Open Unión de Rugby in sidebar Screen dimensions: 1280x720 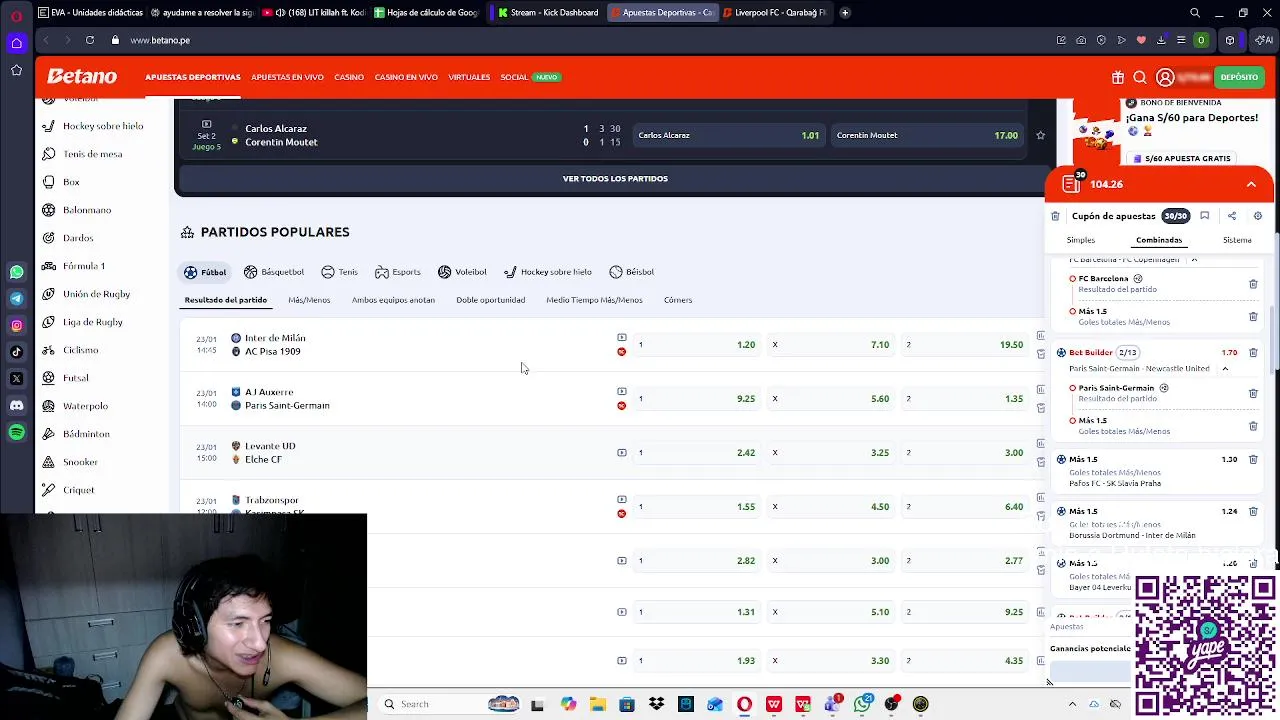[96, 294]
